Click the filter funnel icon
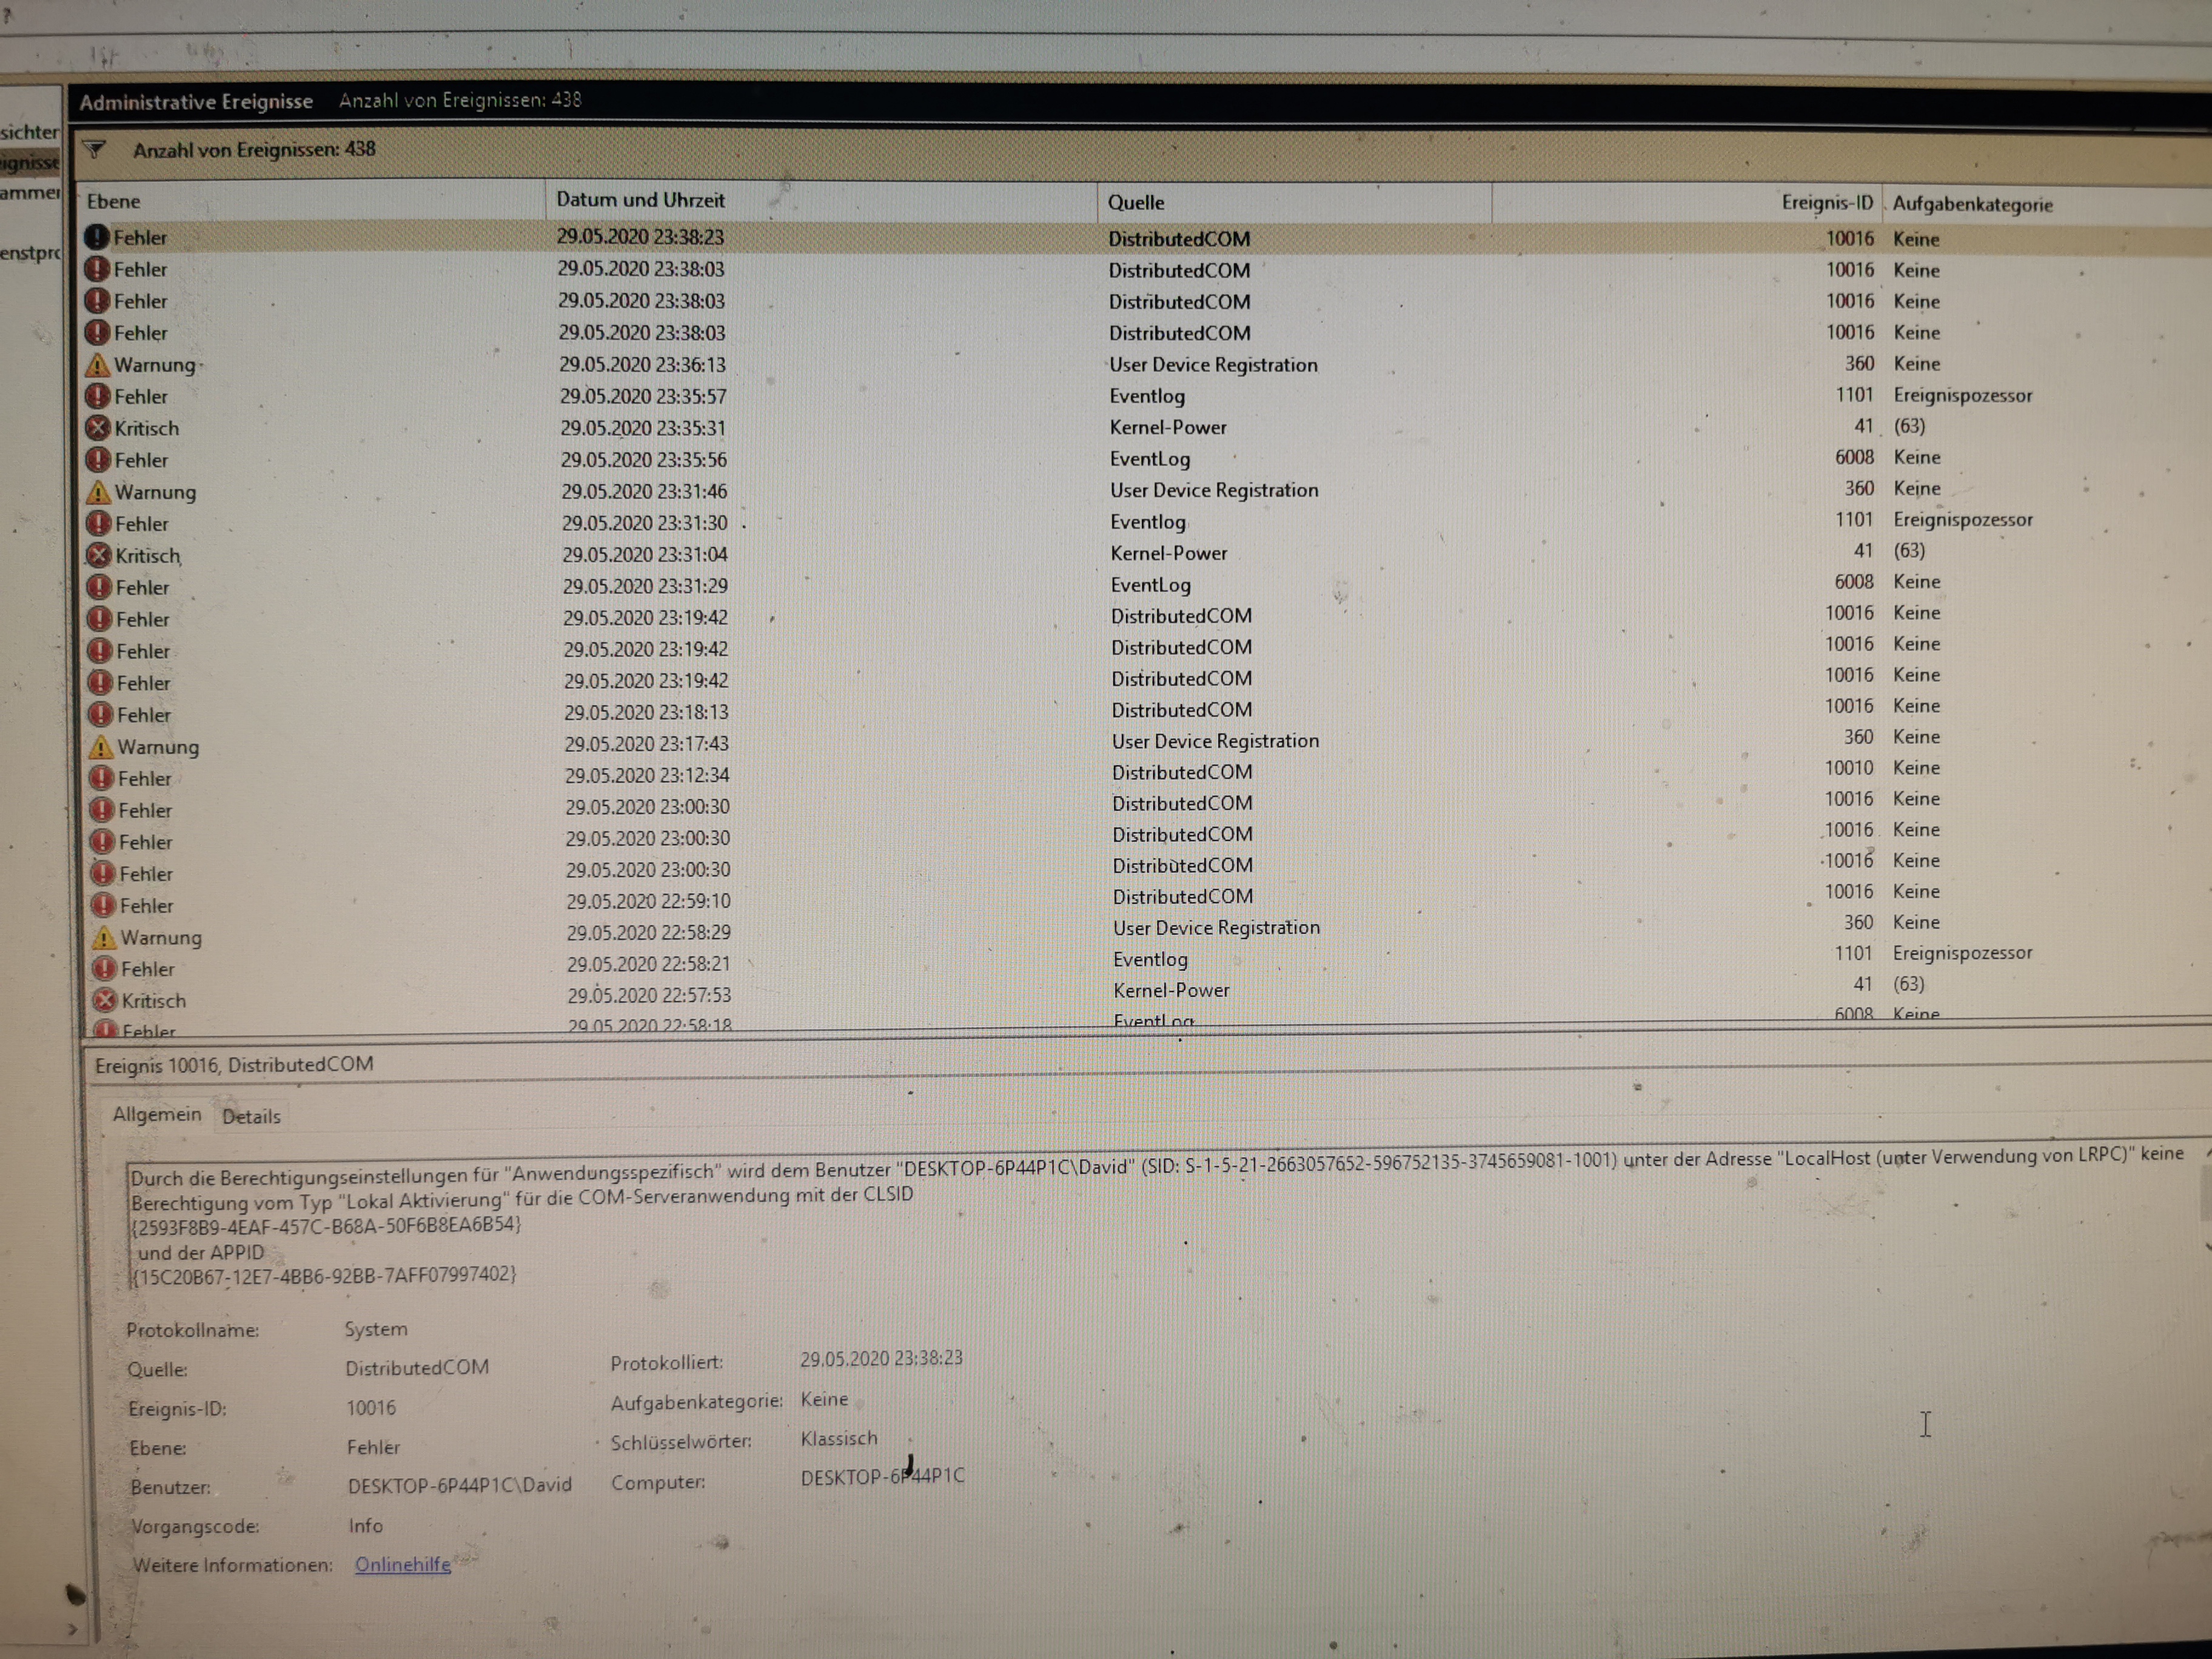 click(94, 150)
